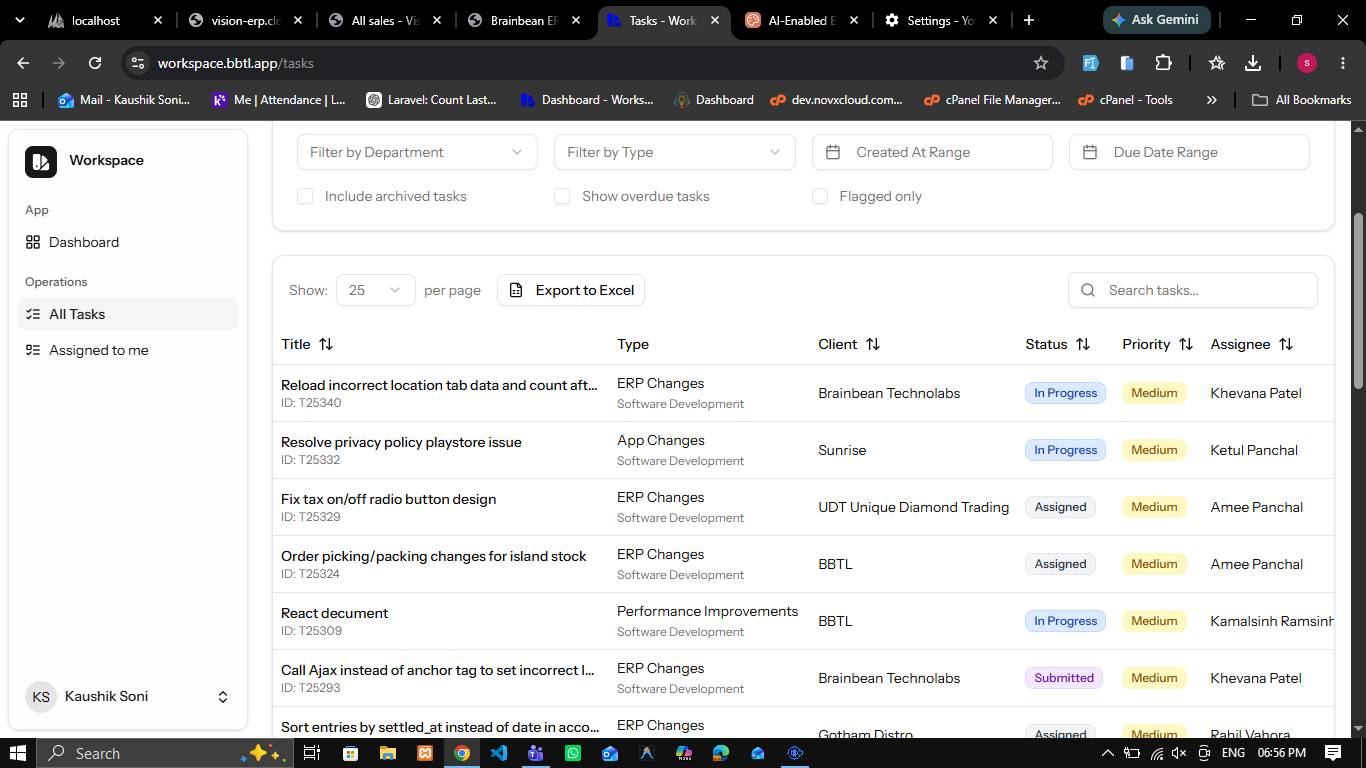1366x768 pixels.
Task: Bookmark this page with the star icon
Action: click(x=1041, y=63)
